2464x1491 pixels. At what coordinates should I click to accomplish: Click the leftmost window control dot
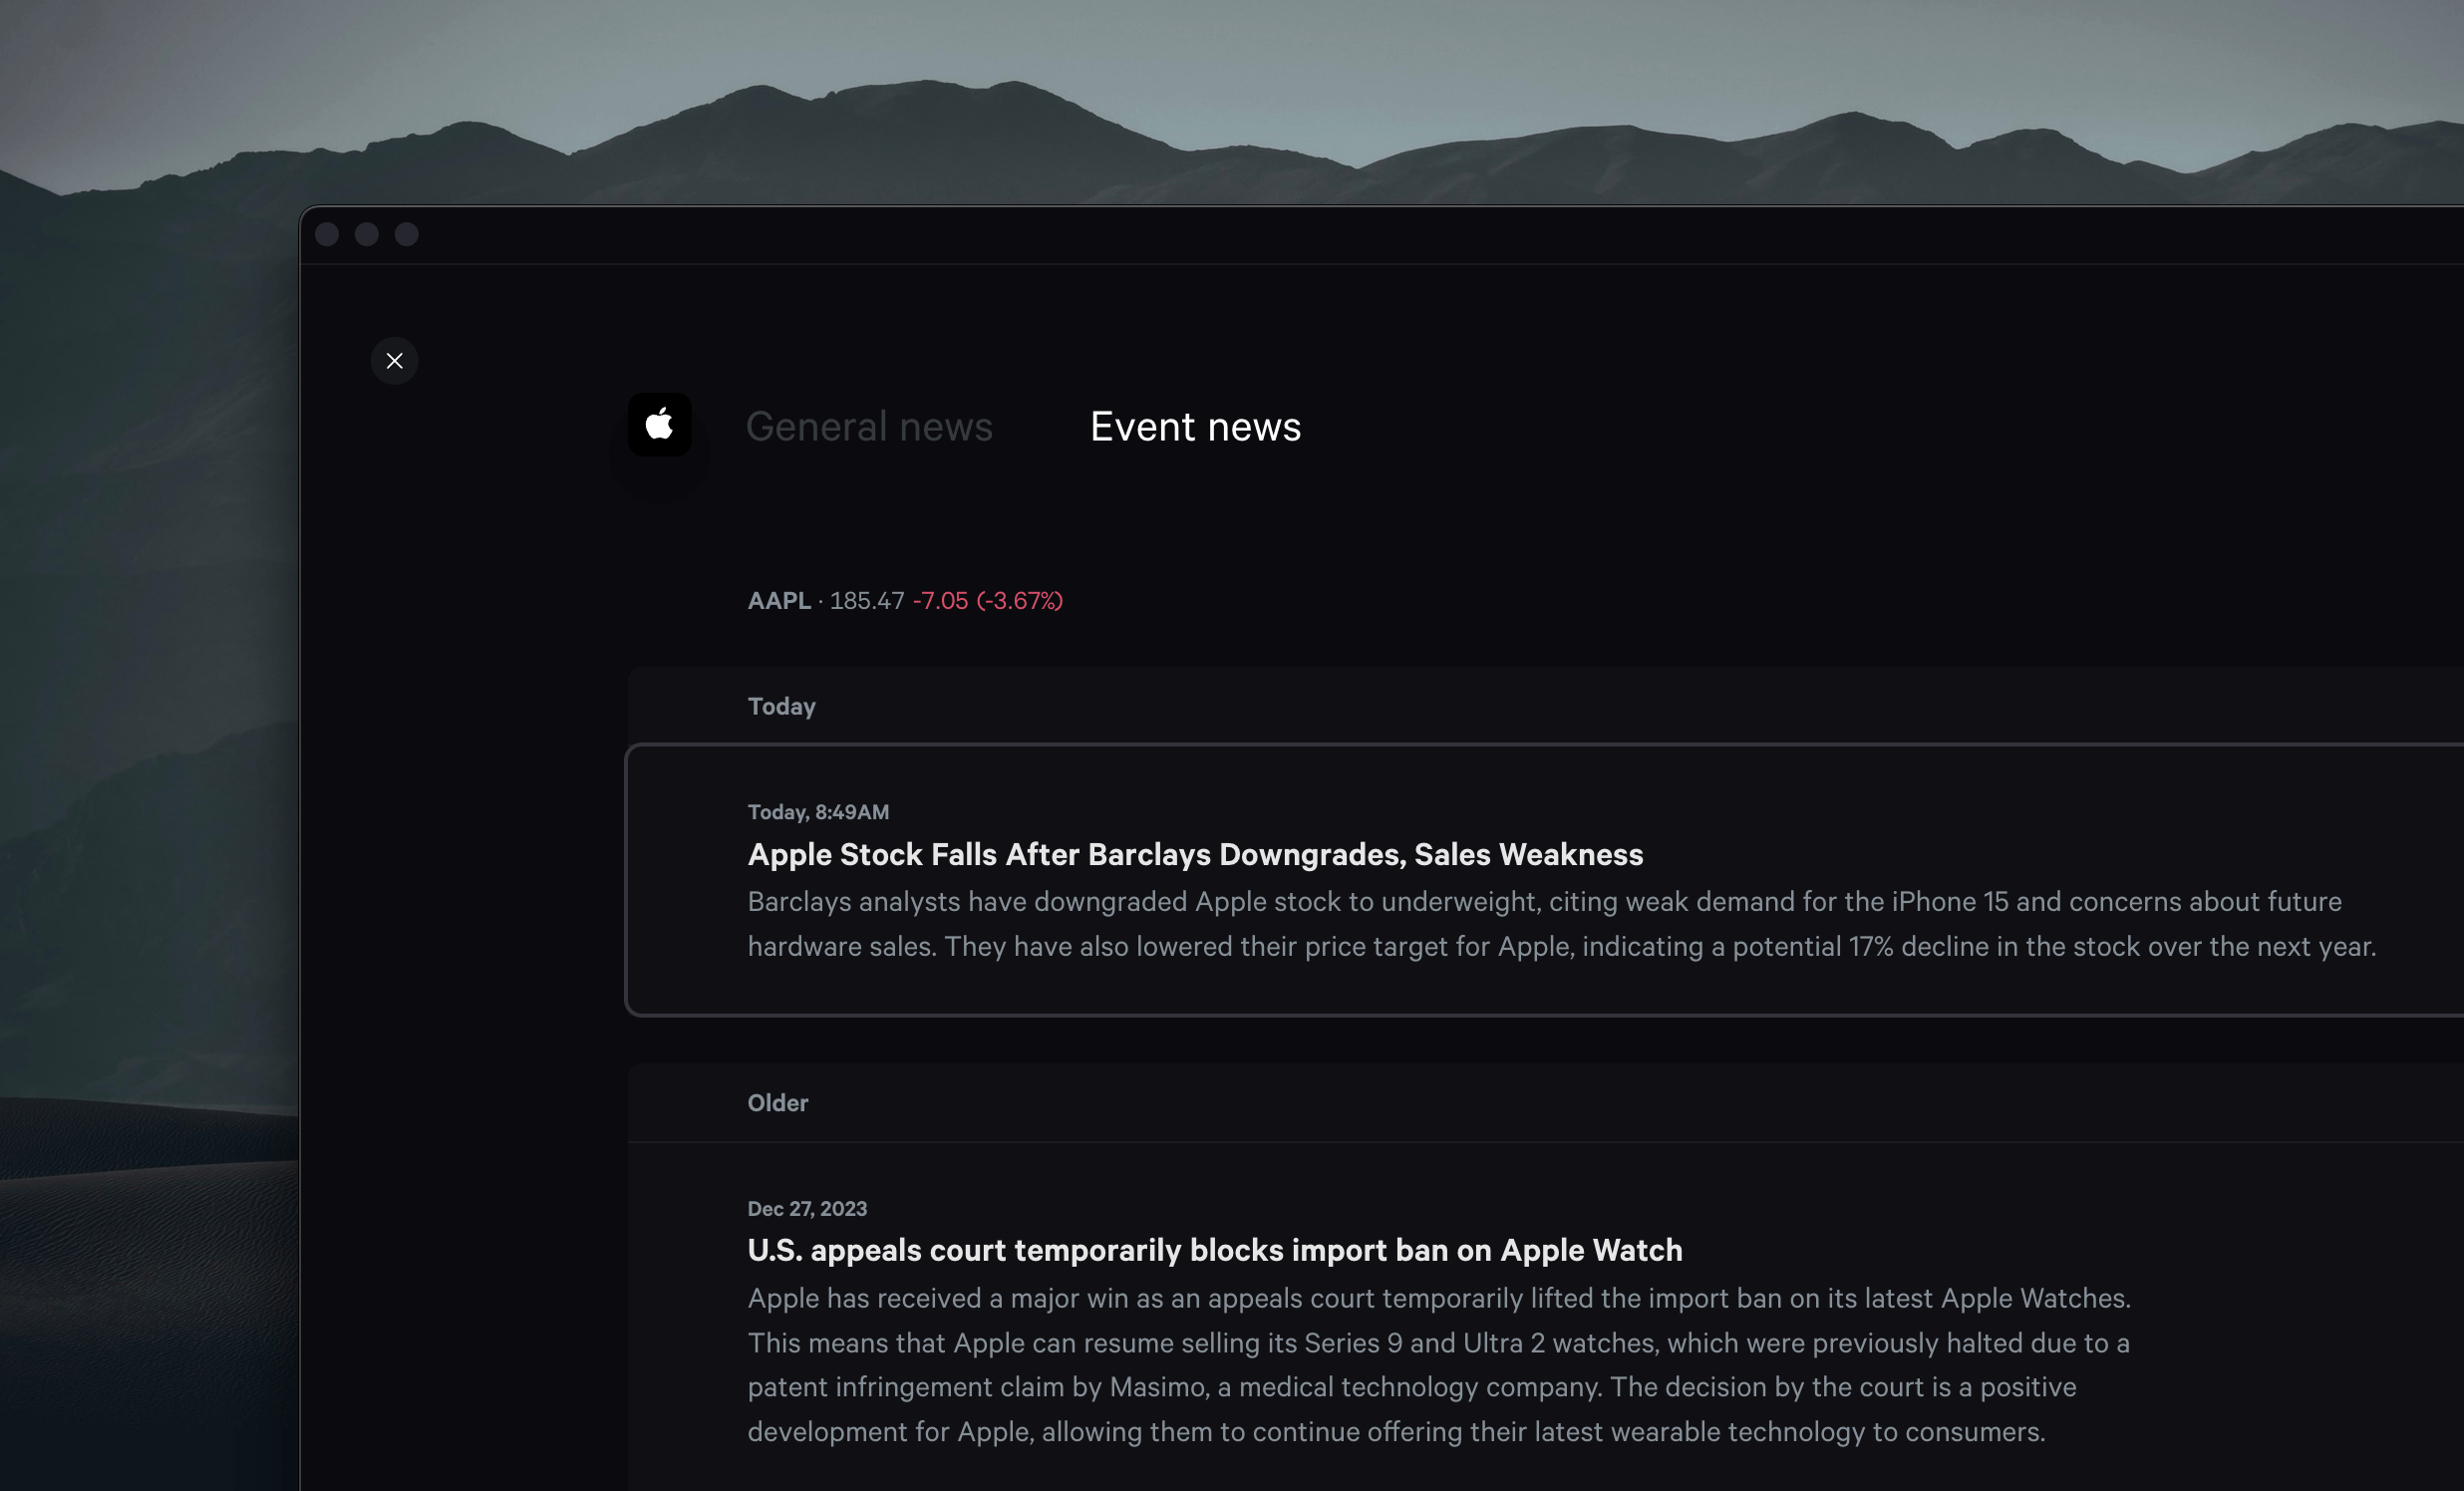coord(327,234)
